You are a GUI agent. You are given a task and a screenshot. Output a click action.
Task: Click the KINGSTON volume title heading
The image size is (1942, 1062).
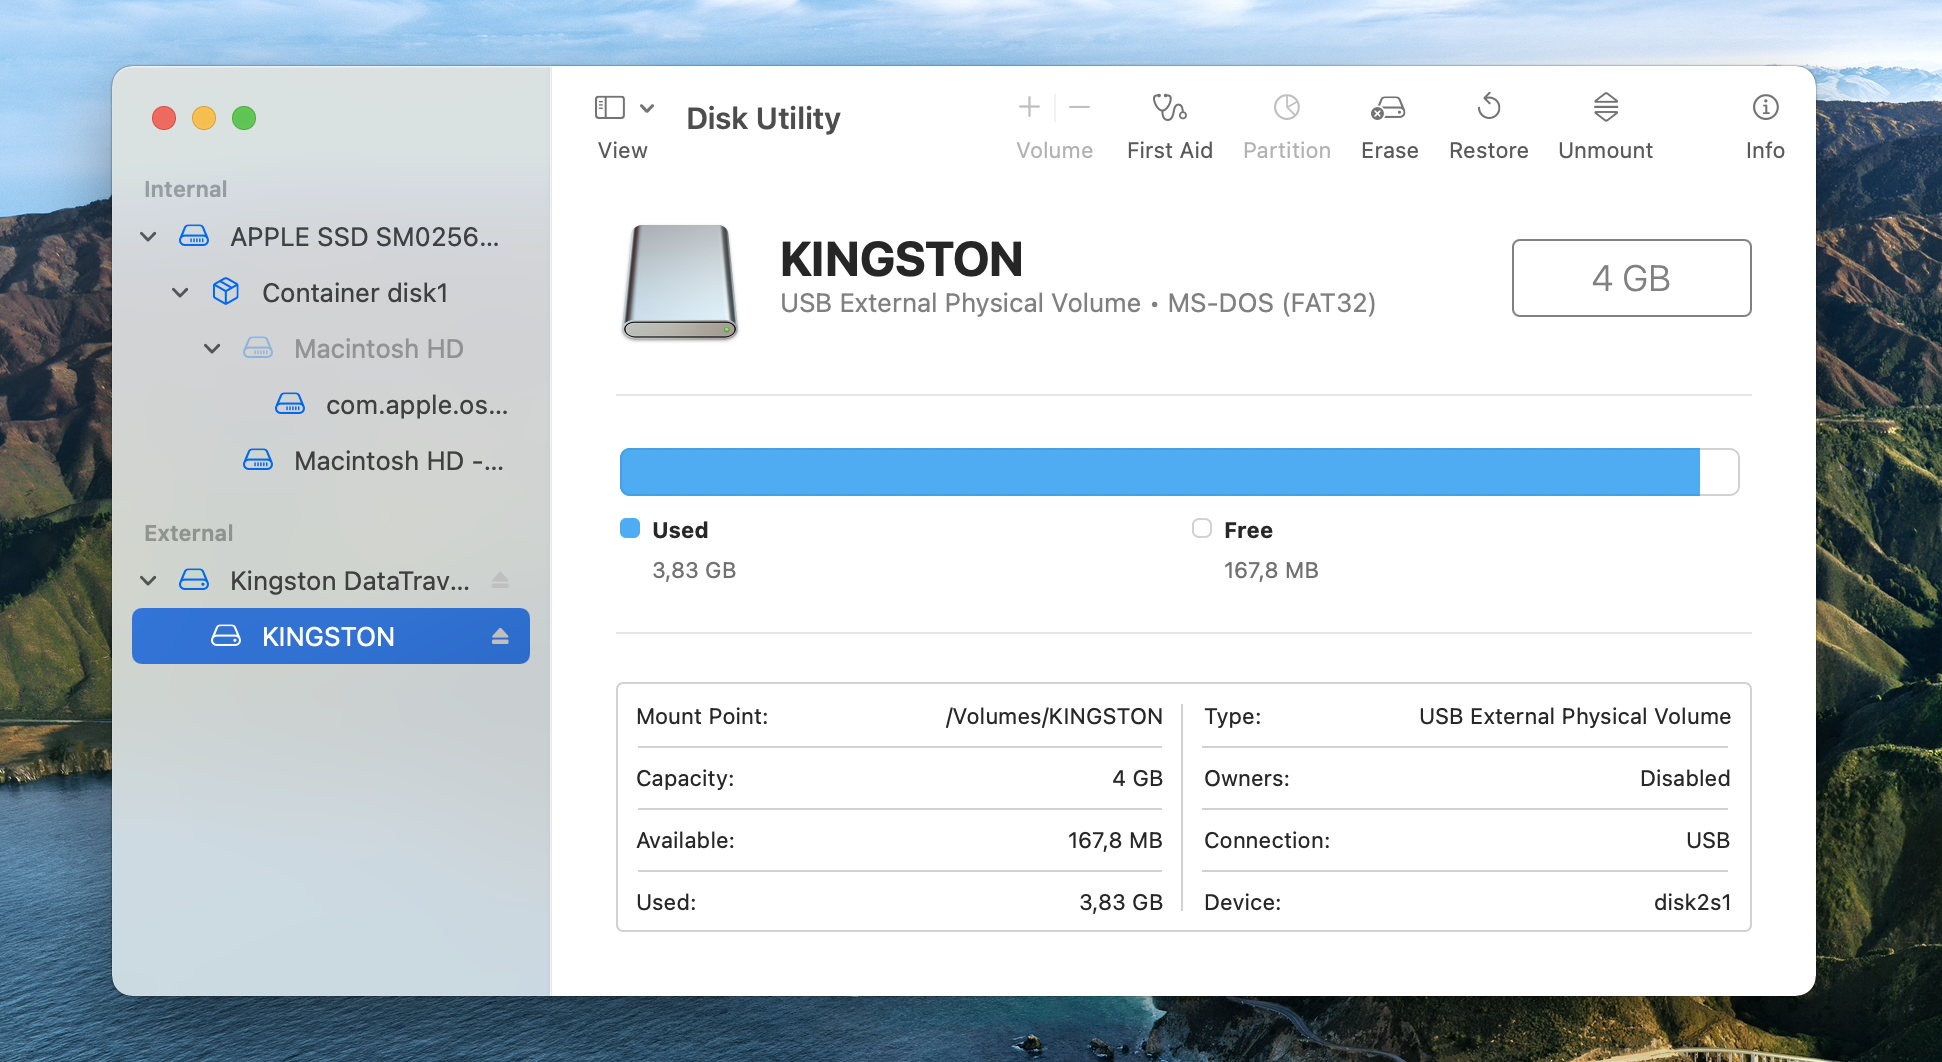(x=901, y=259)
